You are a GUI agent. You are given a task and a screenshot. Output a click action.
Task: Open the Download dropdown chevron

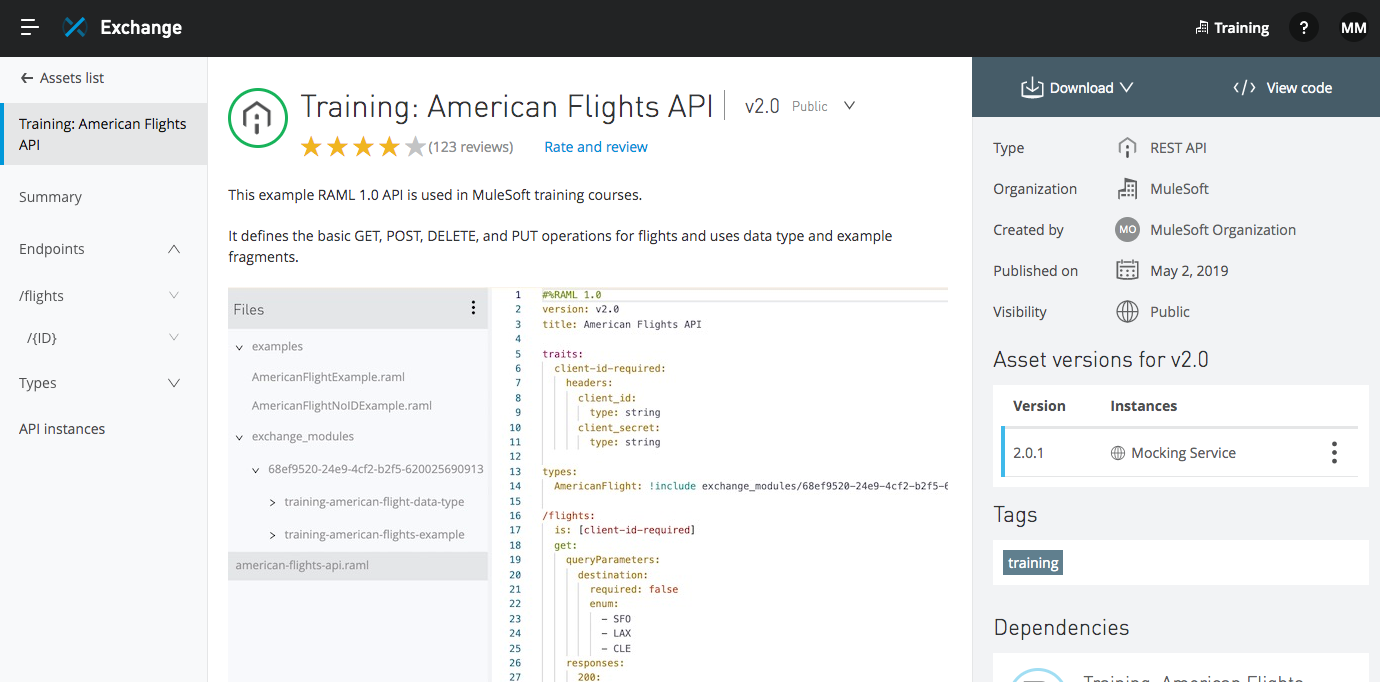pos(1126,87)
